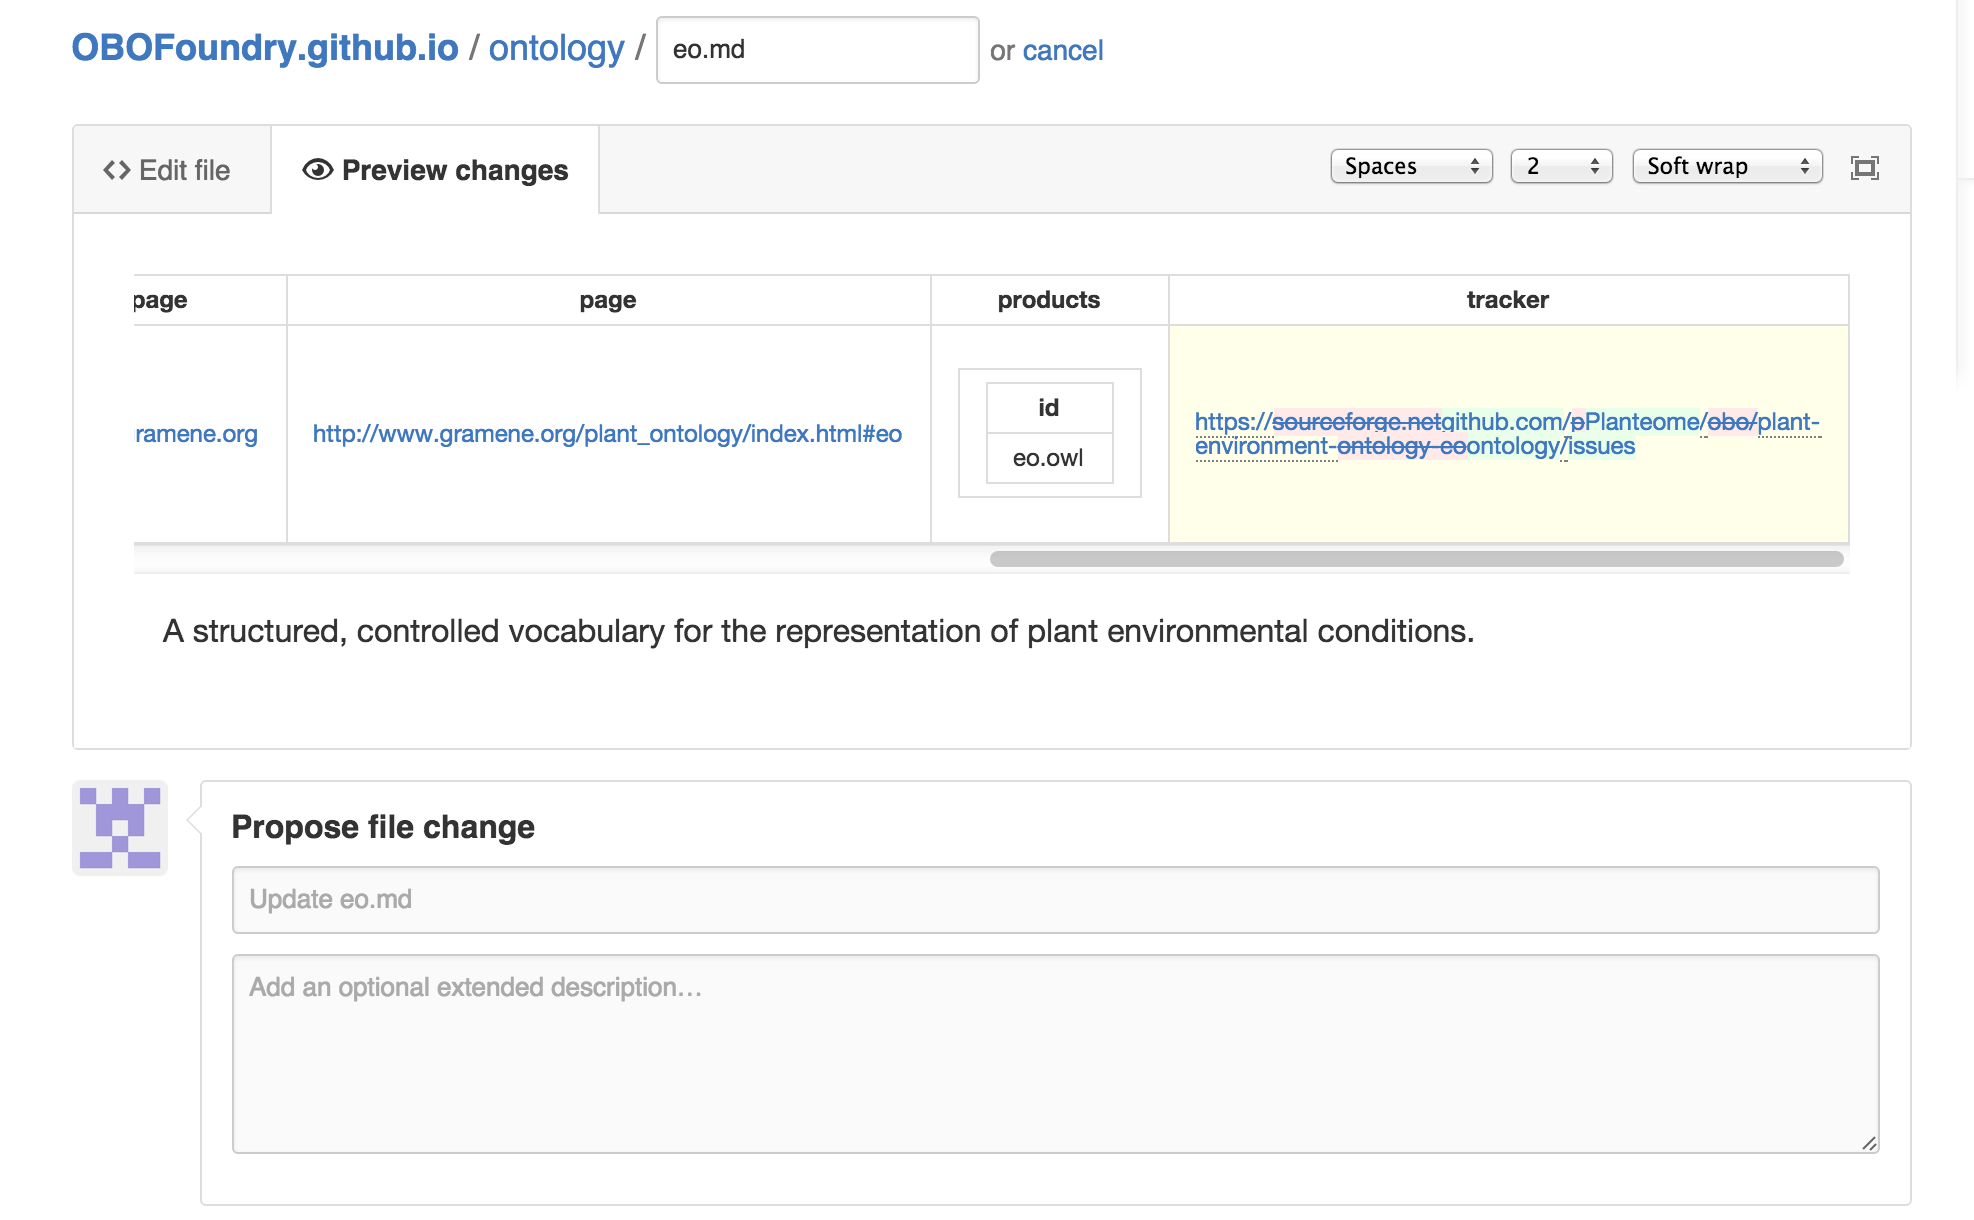Click the eye icon on Preview changes
Viewport: 1974px width, 1220px height.
click(317, 170)
